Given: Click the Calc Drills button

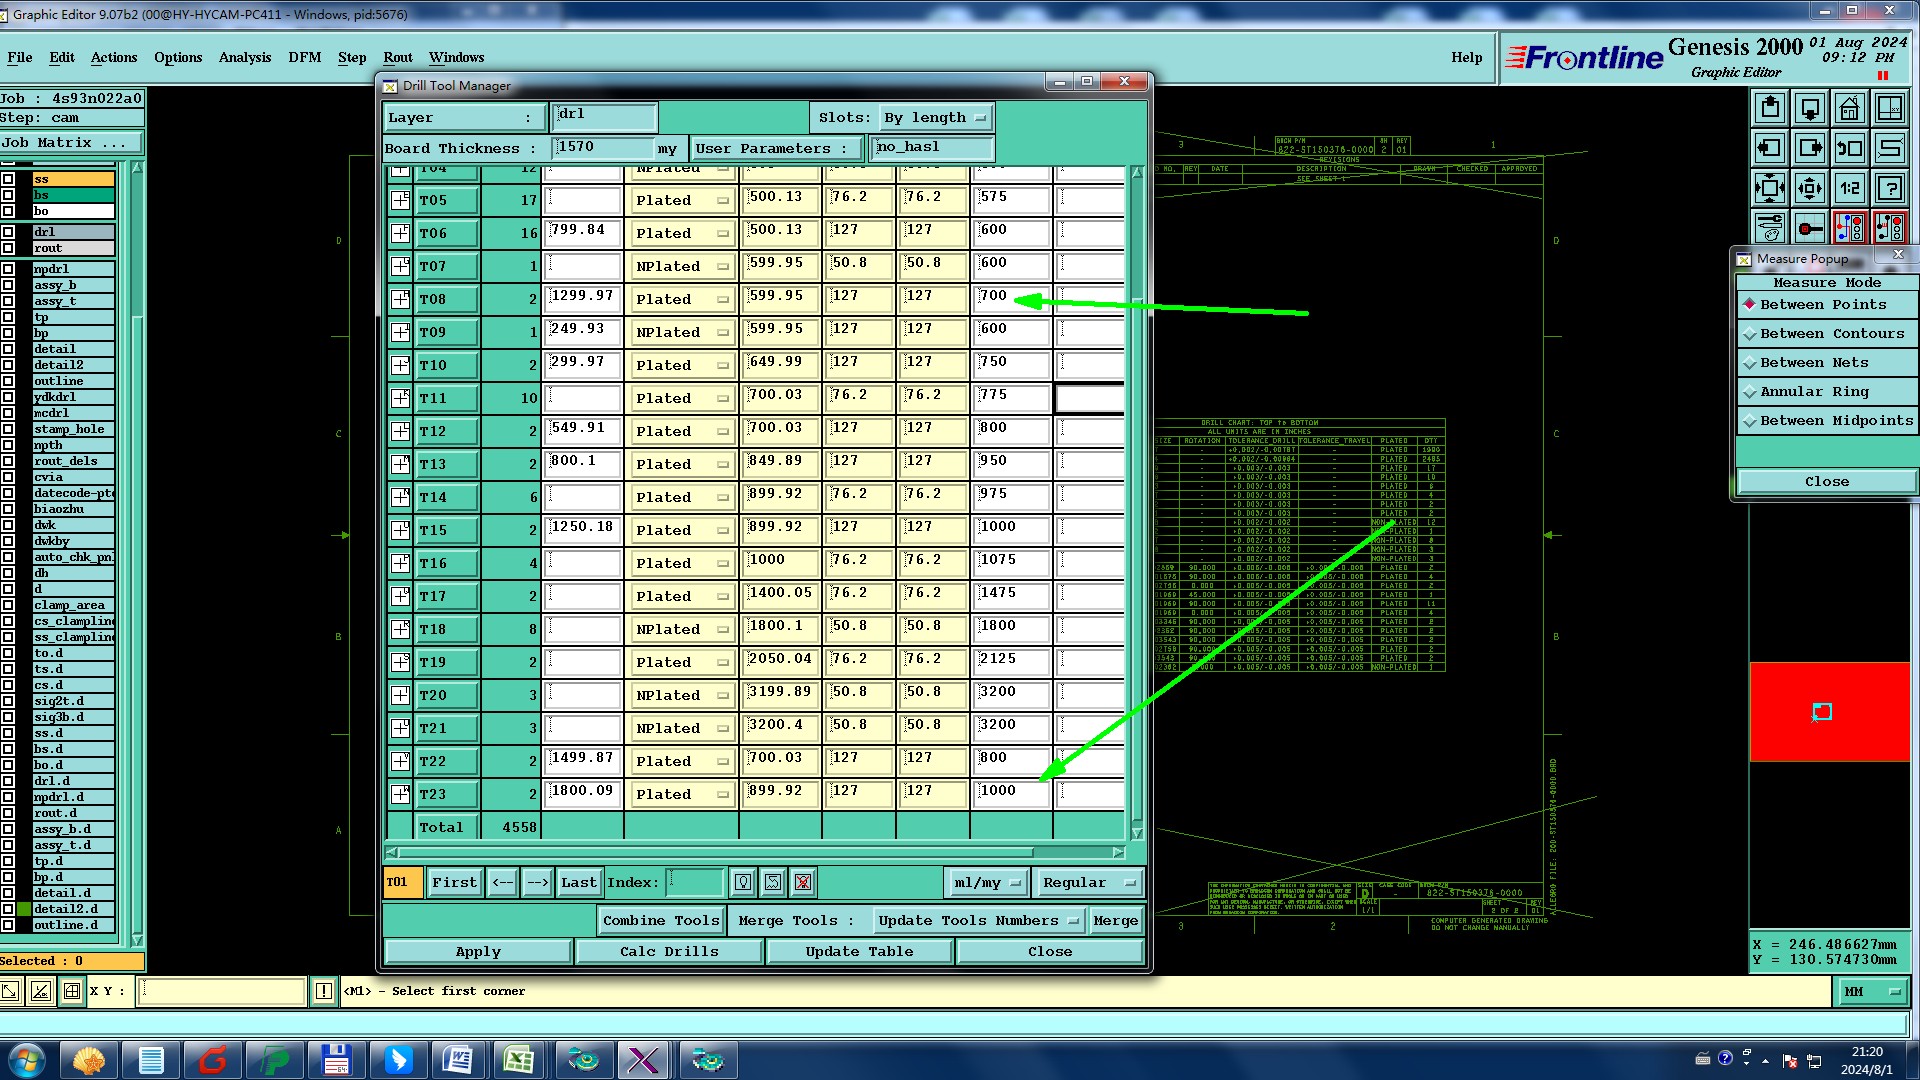Looking at the screenshot, I should click(x=669, y=952).
